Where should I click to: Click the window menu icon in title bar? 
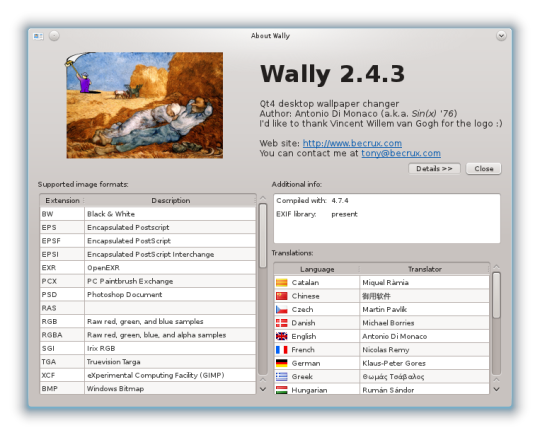[x=38, y=36]
